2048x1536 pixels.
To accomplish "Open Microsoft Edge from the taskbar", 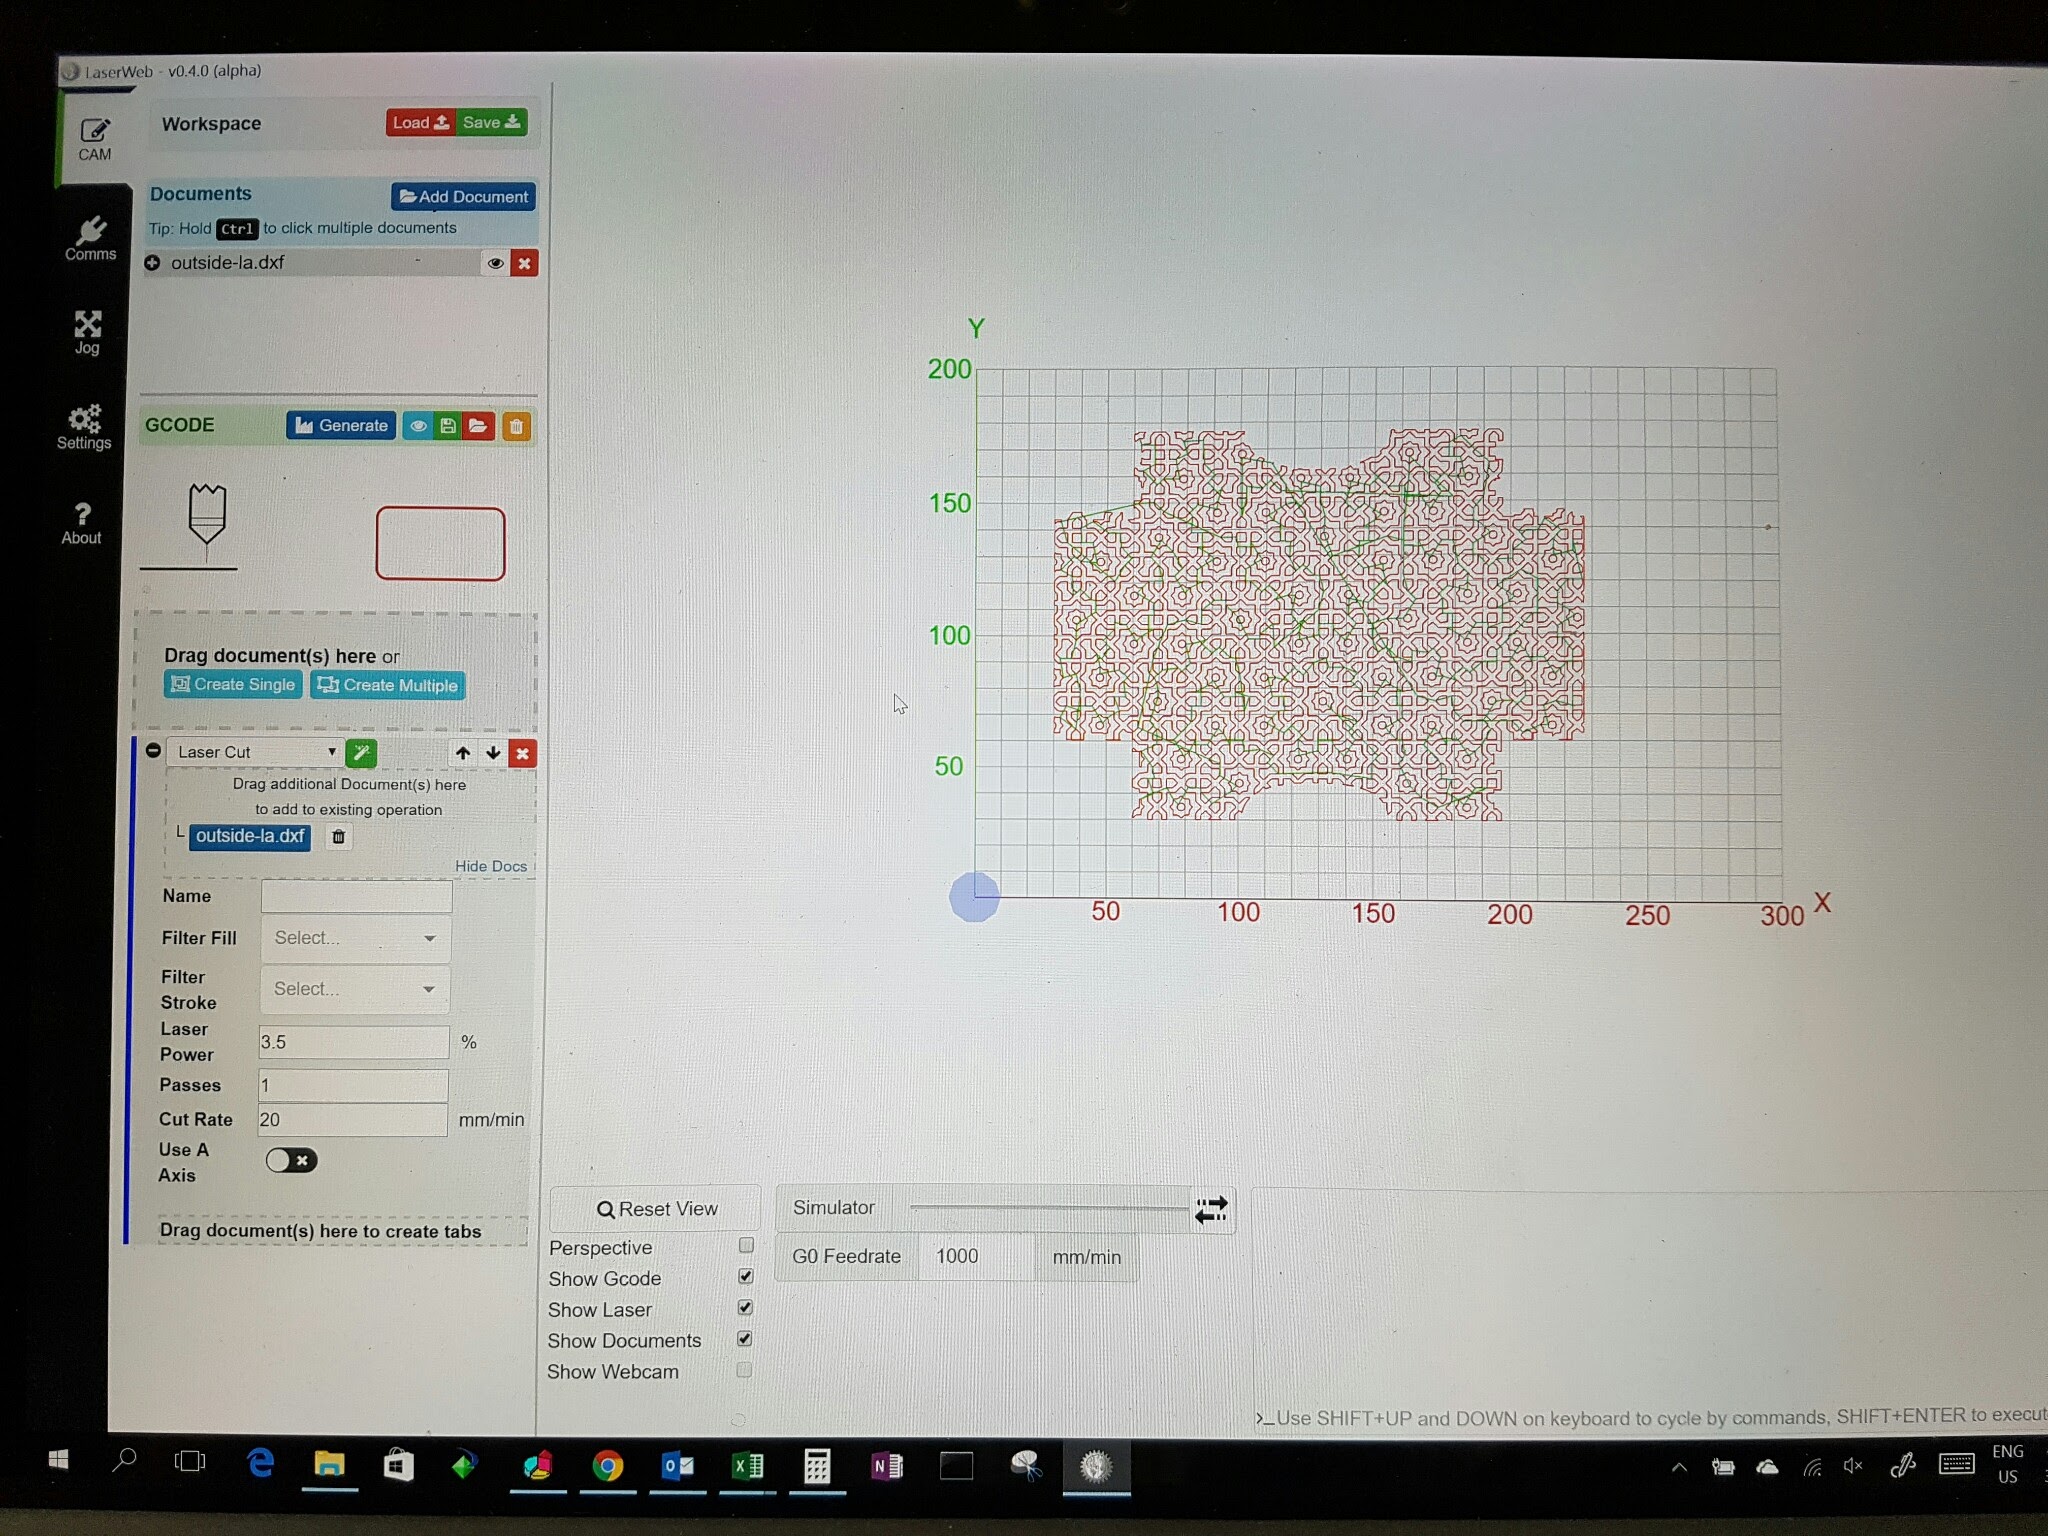I will click(x=261, y=1464).
